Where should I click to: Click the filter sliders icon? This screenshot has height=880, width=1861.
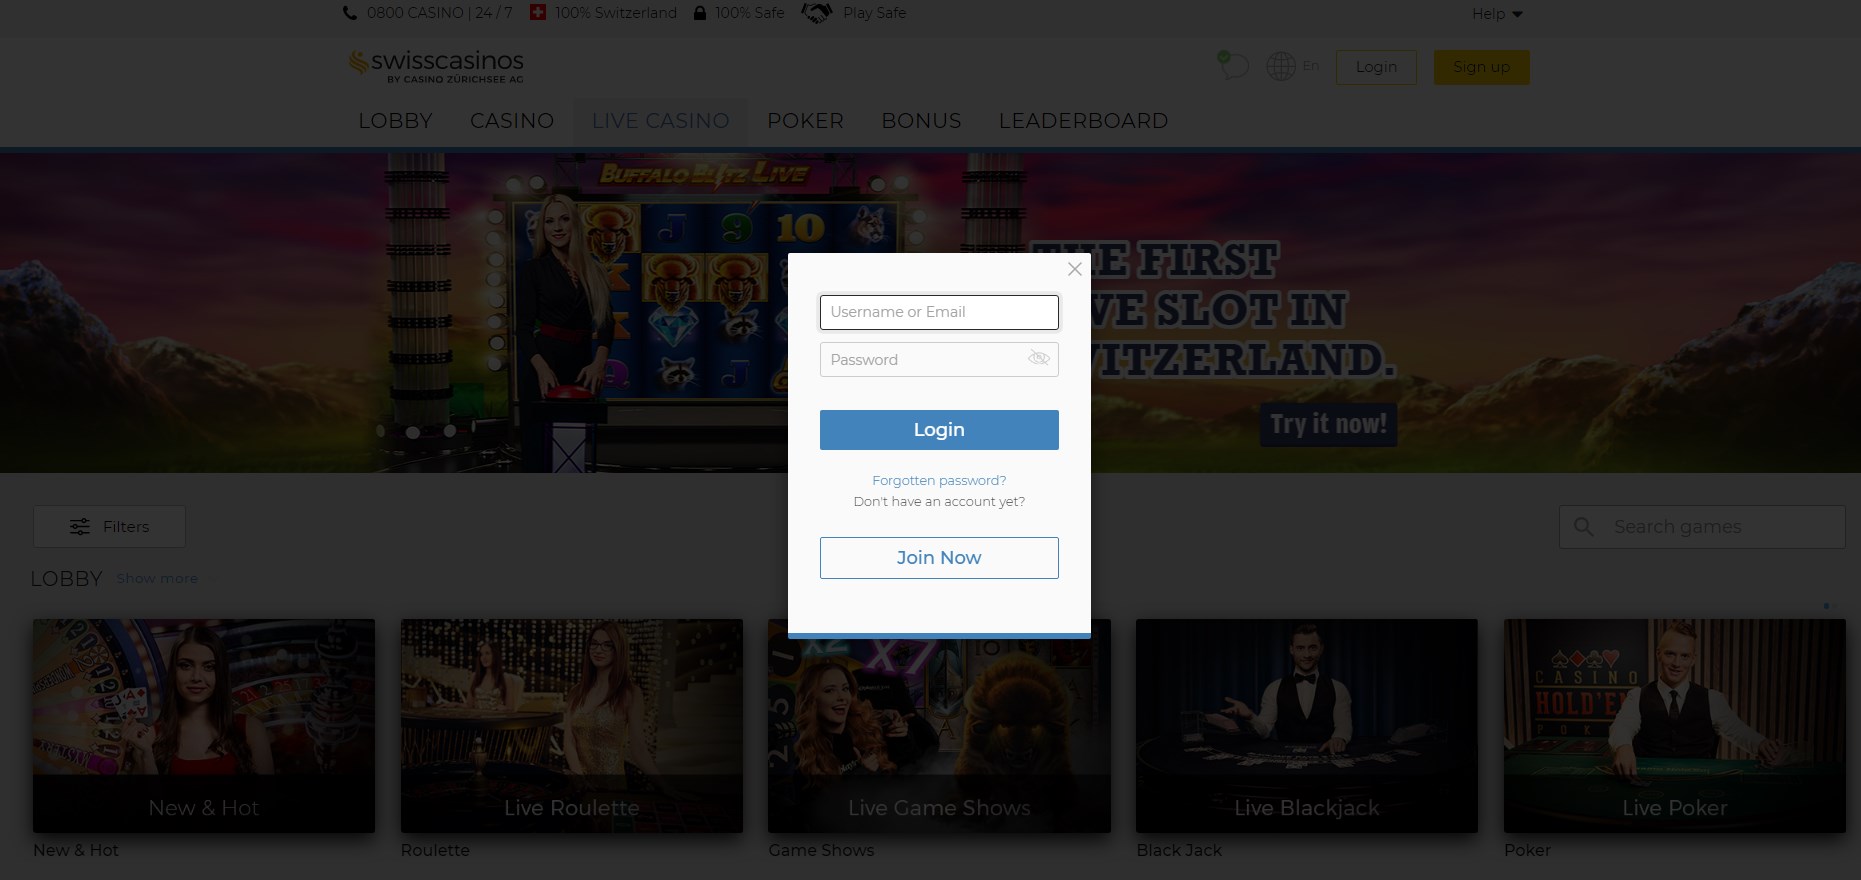click(x=80, y=527)
